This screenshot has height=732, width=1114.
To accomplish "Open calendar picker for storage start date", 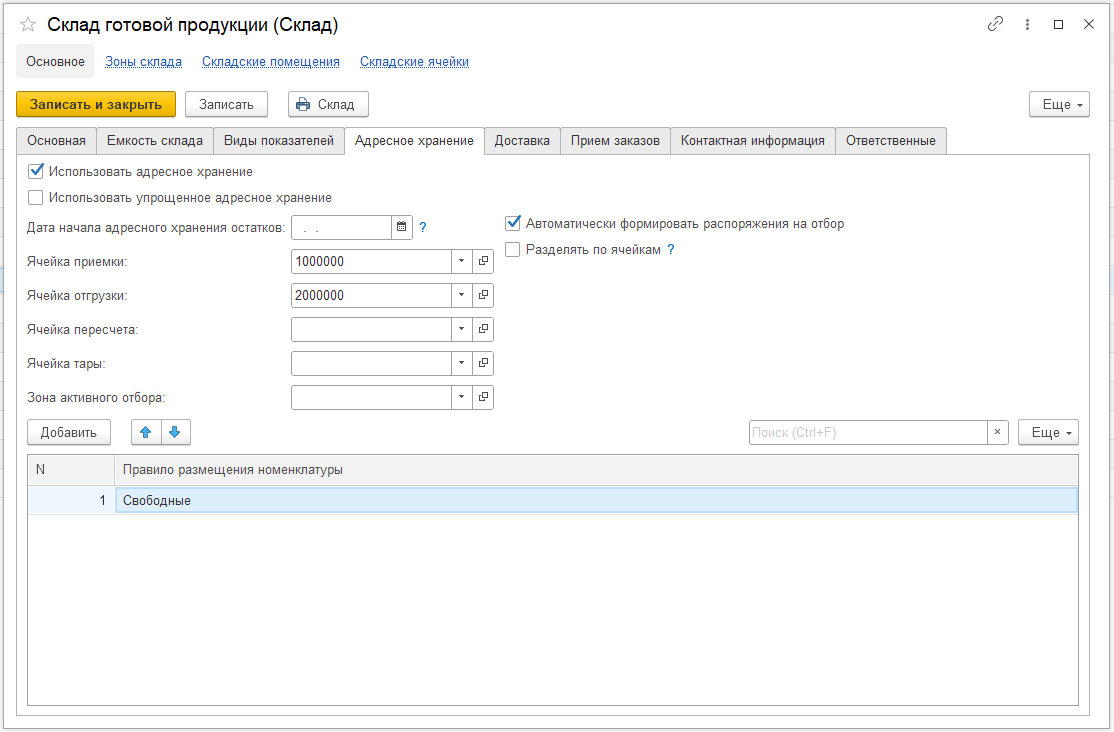I will pos(402,228).
